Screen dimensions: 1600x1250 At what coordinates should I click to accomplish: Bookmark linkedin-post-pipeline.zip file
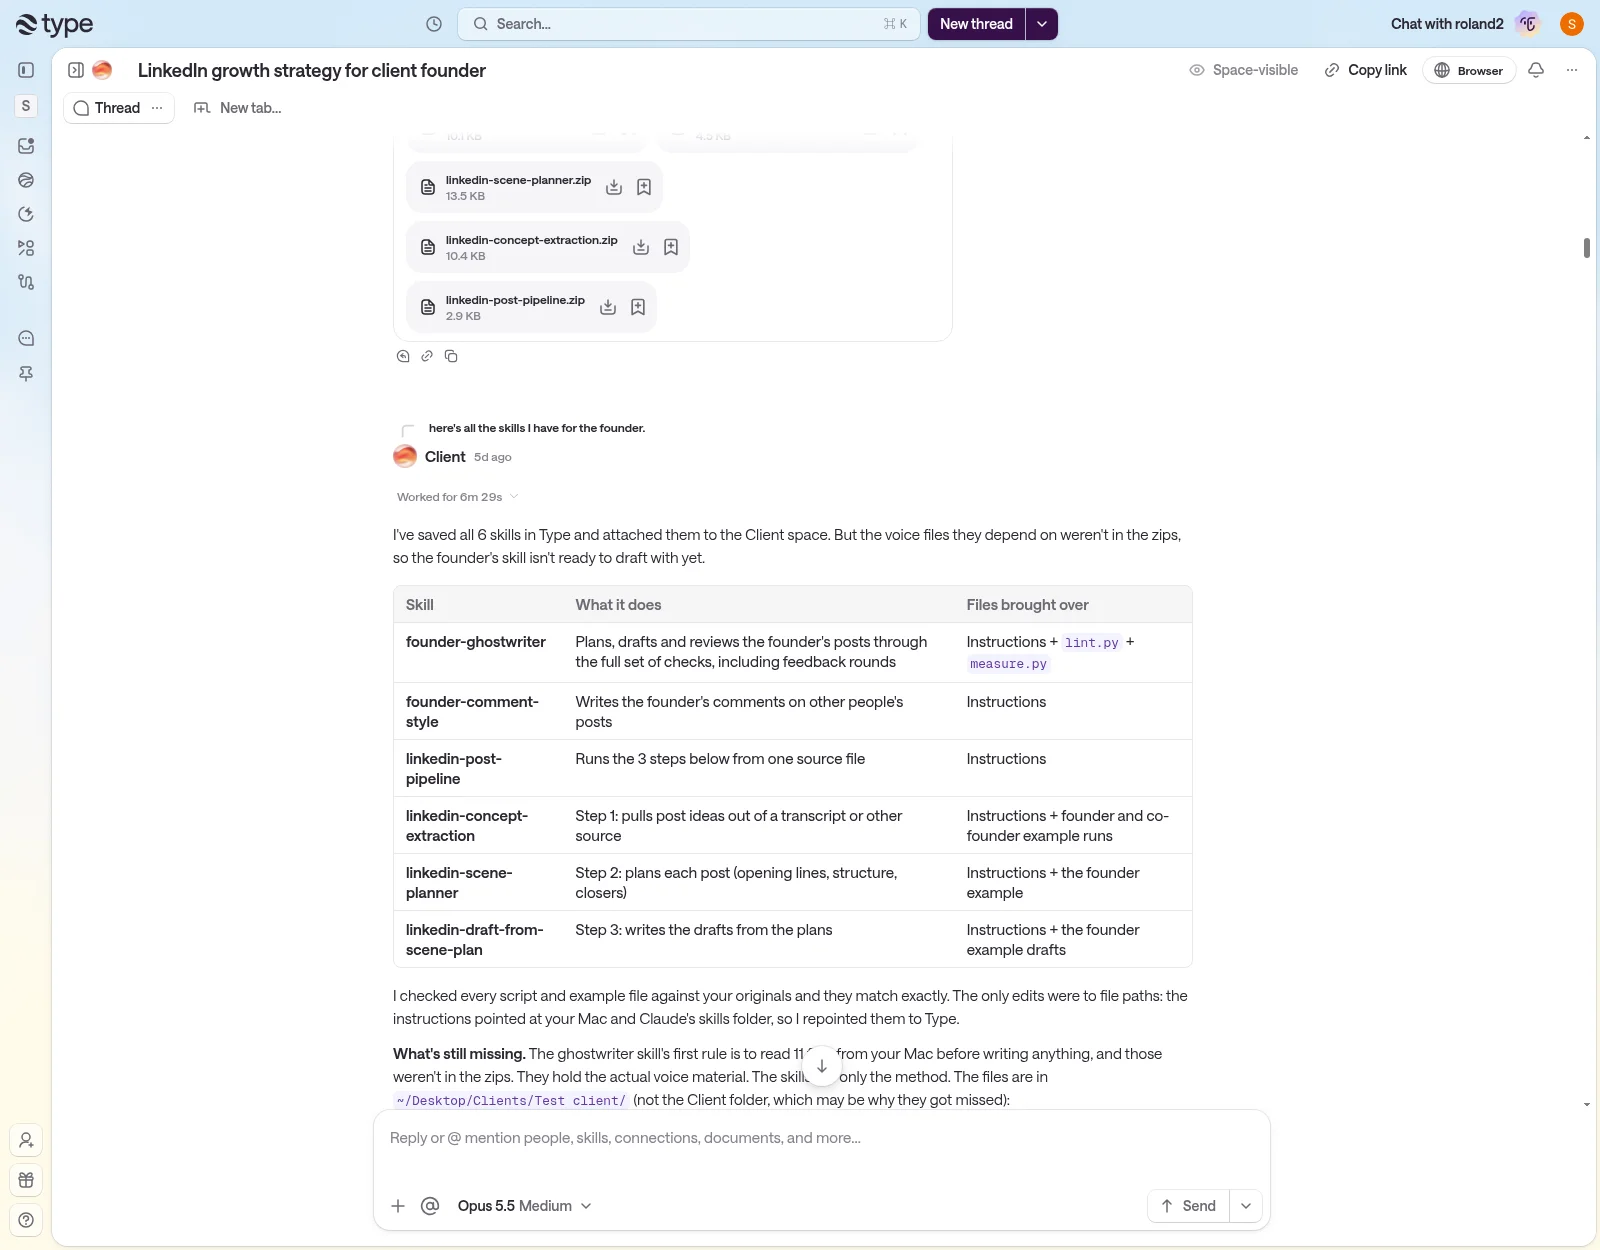tap(638, 307)
